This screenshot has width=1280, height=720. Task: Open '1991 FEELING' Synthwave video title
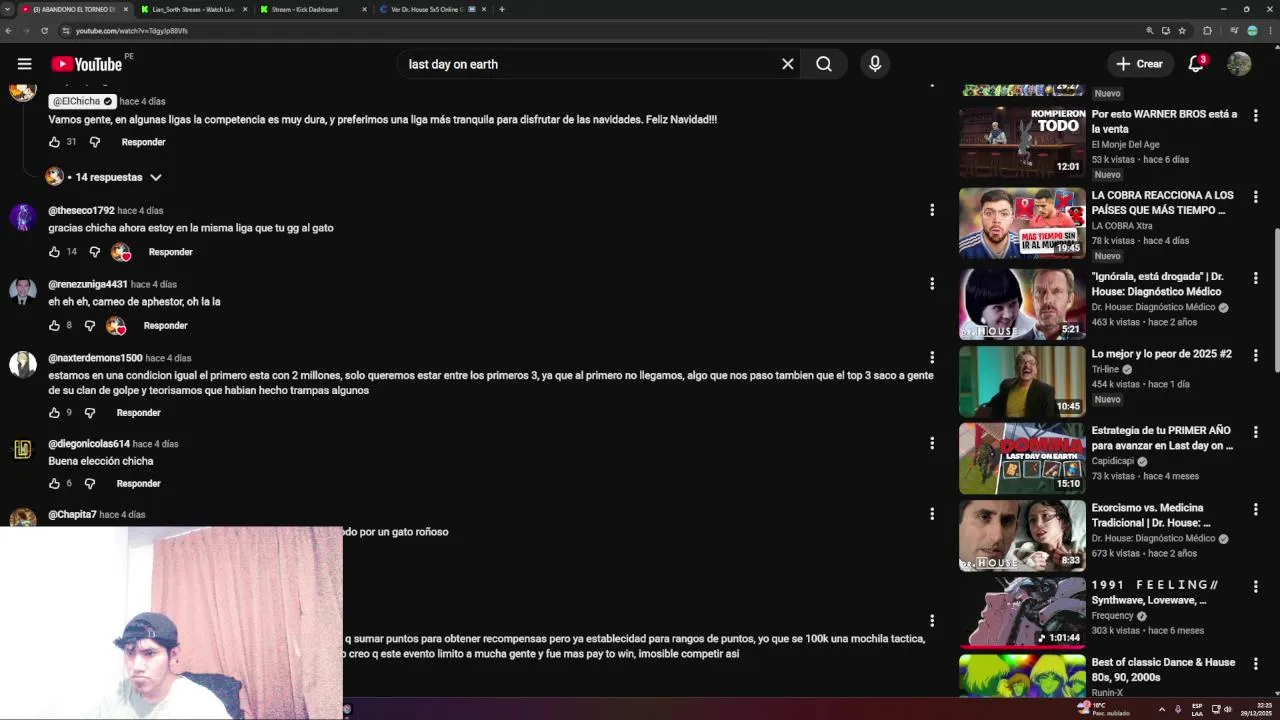(x=1155, y=592)
